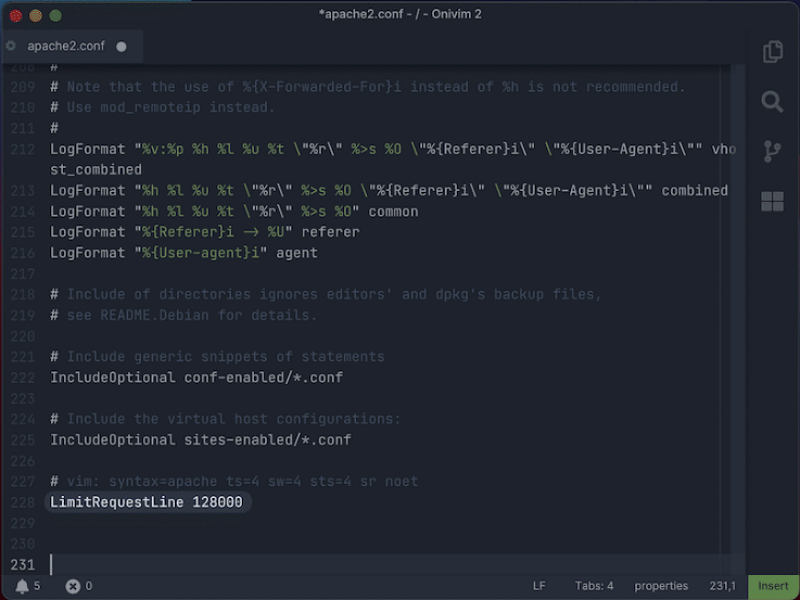The height and width of the screenshot is (600, 800).
Task: Open the Extensions grid icon
Action: [772, 201]
